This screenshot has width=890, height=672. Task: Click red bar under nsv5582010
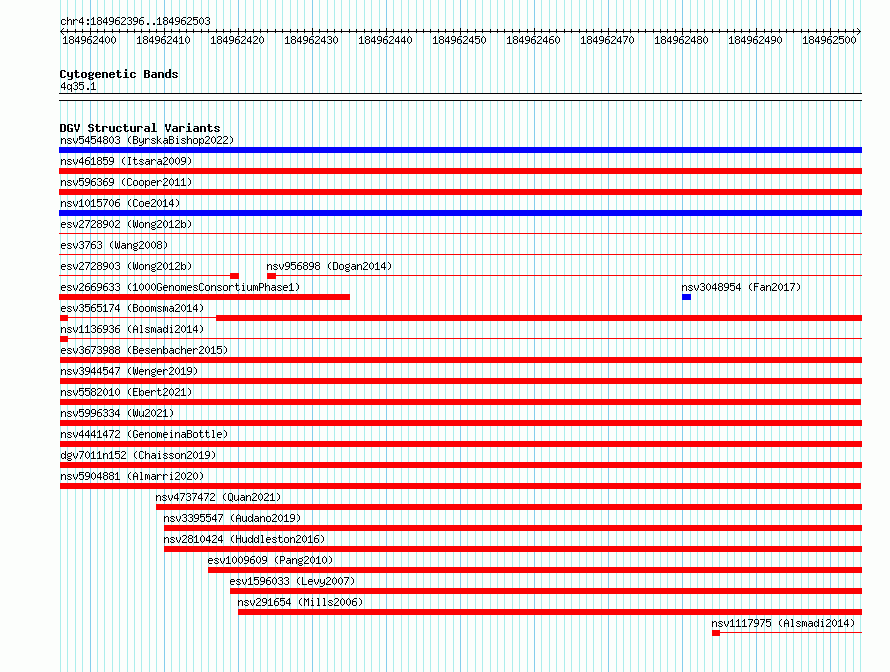pos(460,402)
